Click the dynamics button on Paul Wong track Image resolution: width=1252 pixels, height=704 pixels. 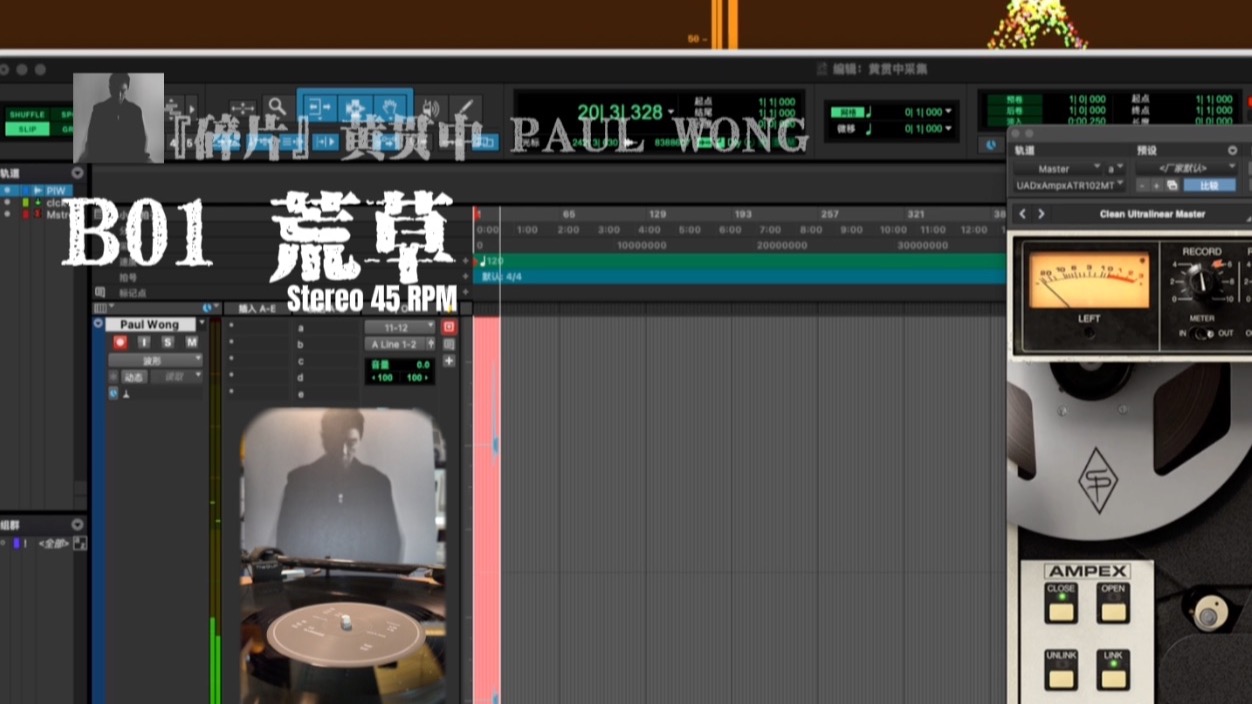click(133, 377)
